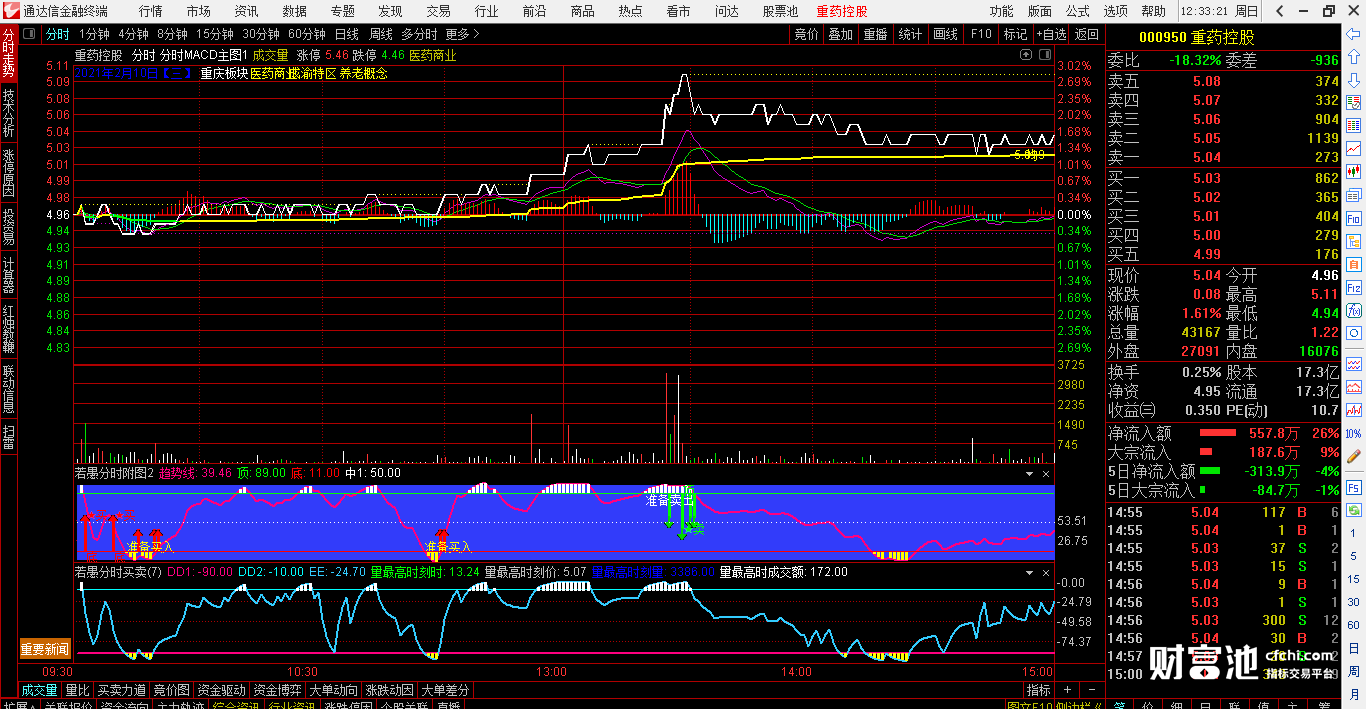The width and height of the screenshot is (1366, 709).
Task: Expand the 扩展 panel at bottom left
Action: pyautogui.click(x=19, y=706)
